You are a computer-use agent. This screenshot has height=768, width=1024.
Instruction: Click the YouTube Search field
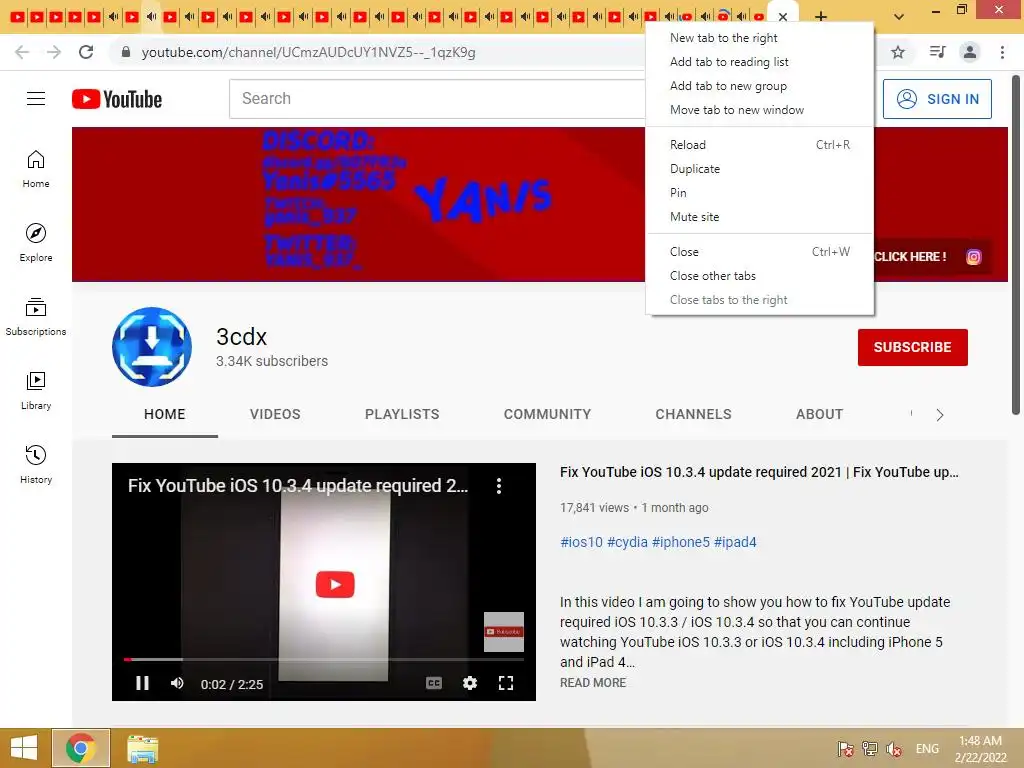(438, 99)
